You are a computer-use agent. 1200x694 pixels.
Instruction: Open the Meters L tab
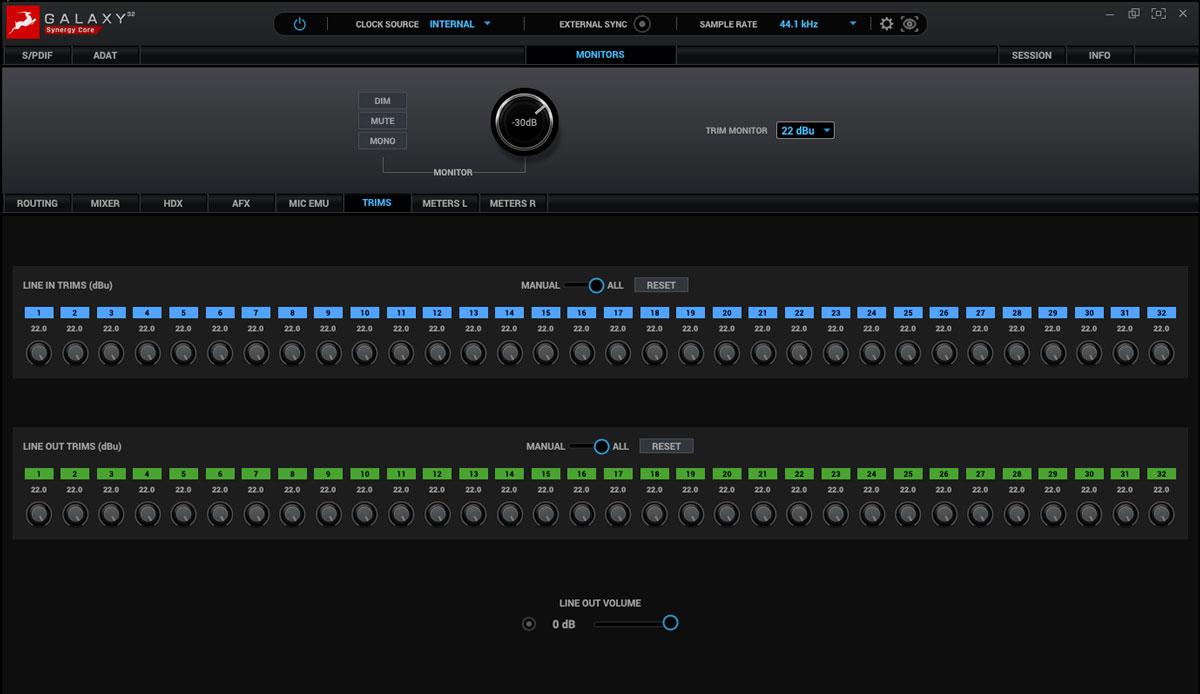pyautogui.click(x=444, y=203)
